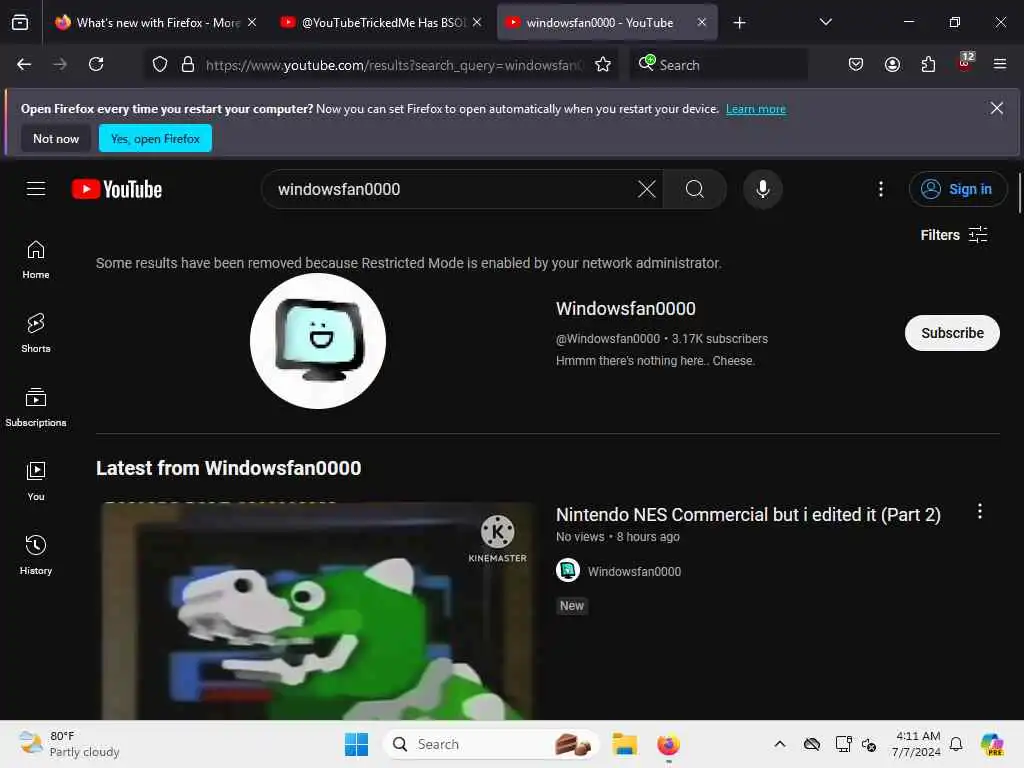List all tabs dropdown arrow

[x=825, y=22]
